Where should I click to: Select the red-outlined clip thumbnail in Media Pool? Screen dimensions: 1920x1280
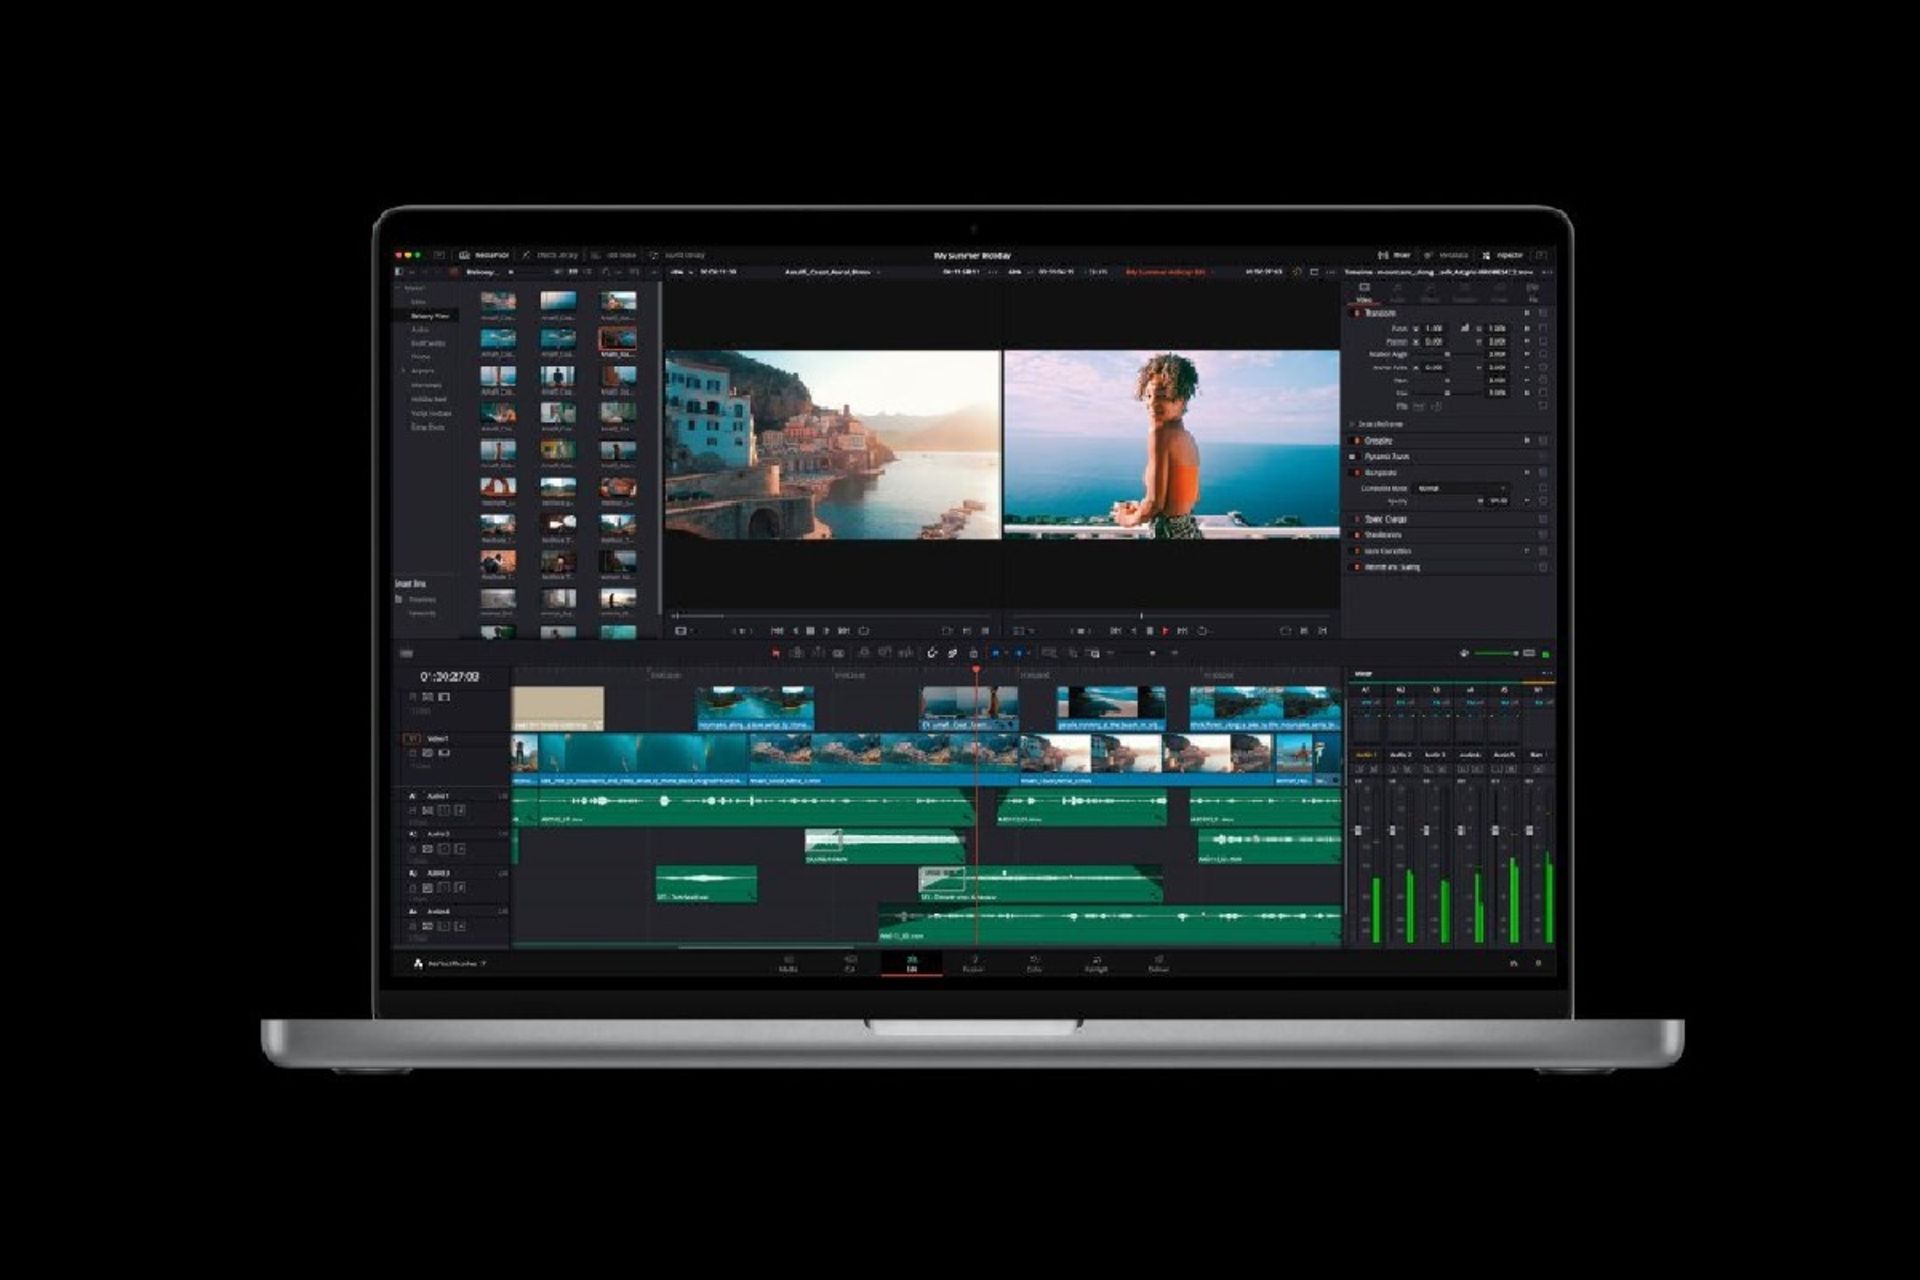pyautogui.click(x=617, y=339)
